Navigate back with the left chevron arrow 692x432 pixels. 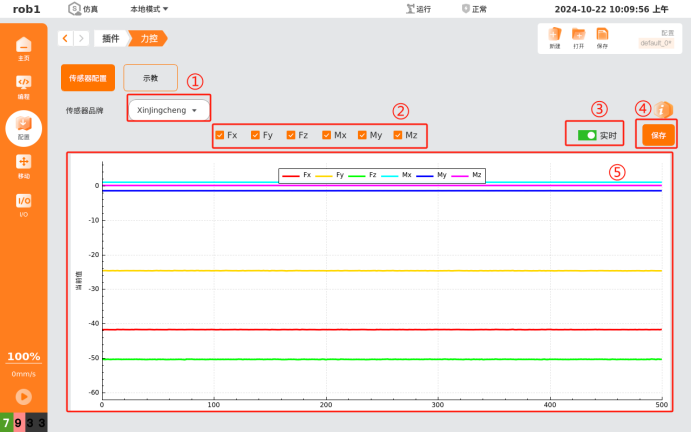point(66,38)
